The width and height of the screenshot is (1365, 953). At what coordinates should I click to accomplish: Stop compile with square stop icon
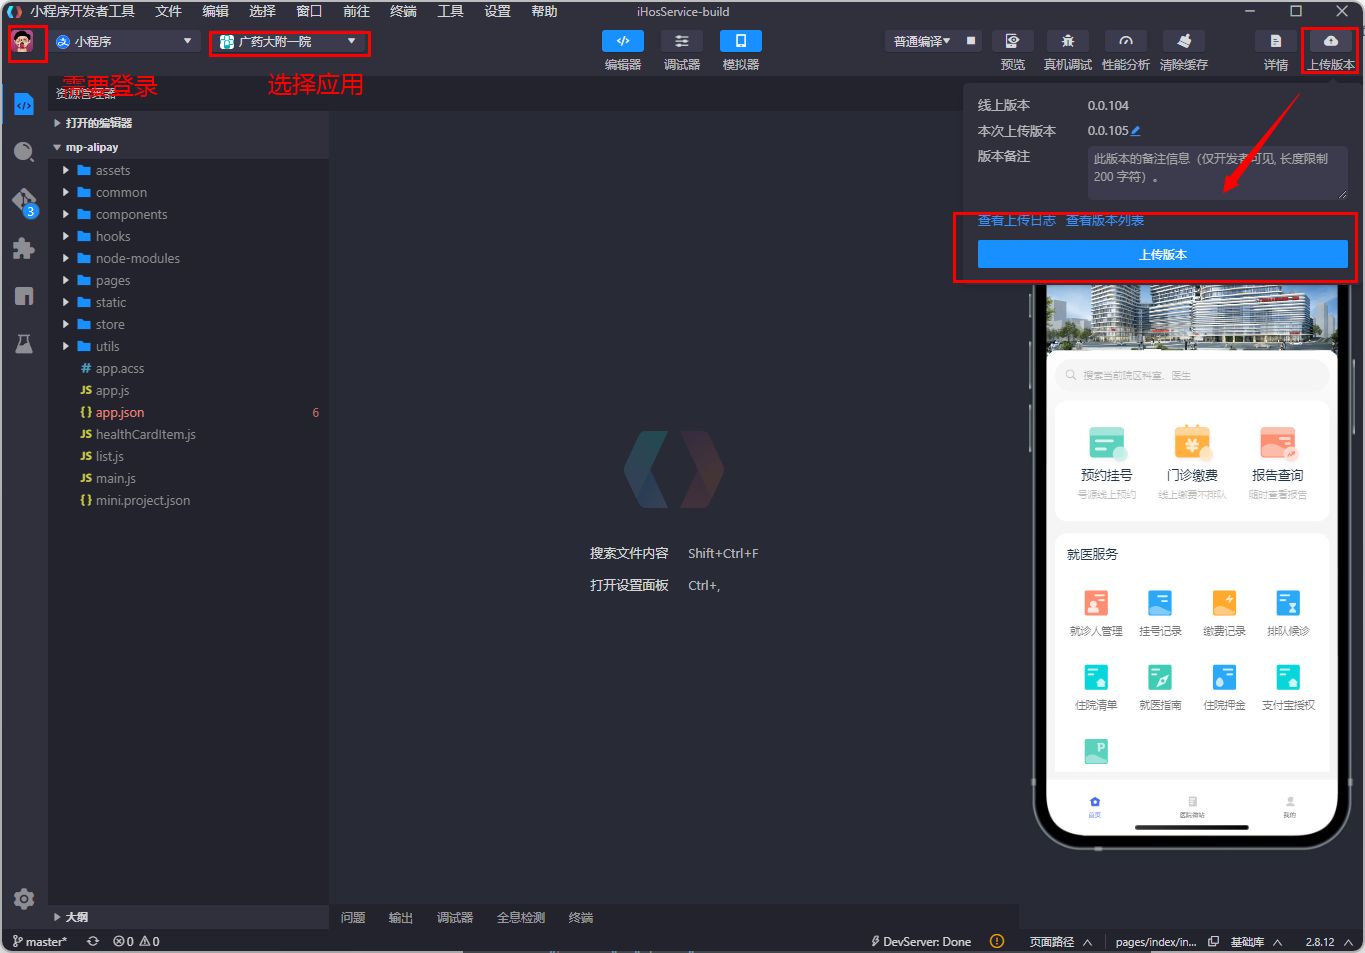[x=970, y=41]
